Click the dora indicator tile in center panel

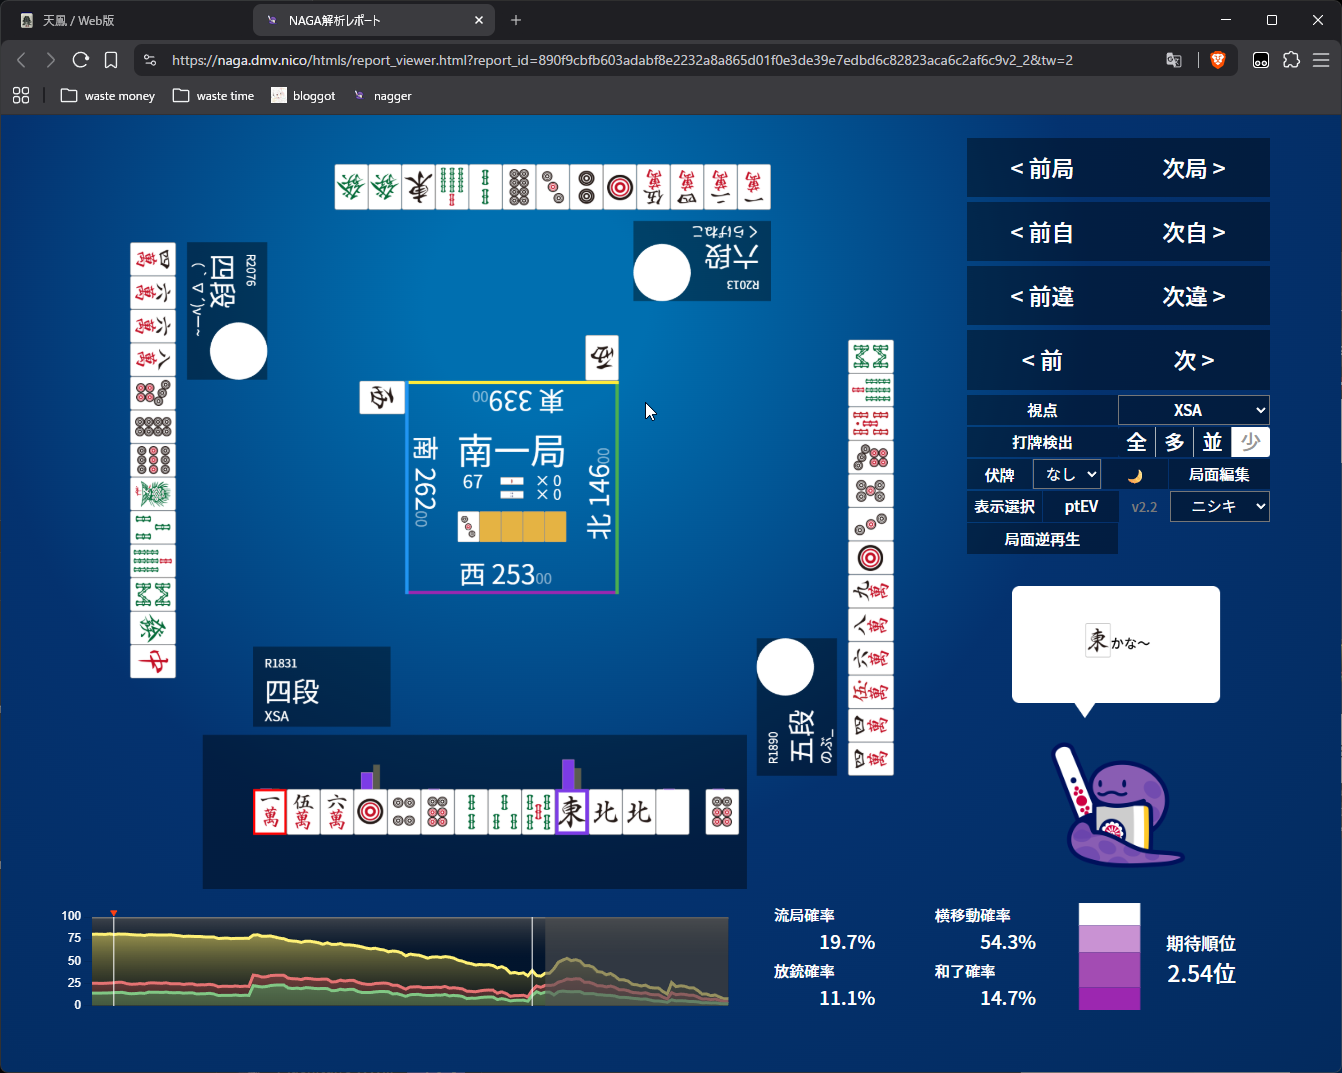point(468,526)
